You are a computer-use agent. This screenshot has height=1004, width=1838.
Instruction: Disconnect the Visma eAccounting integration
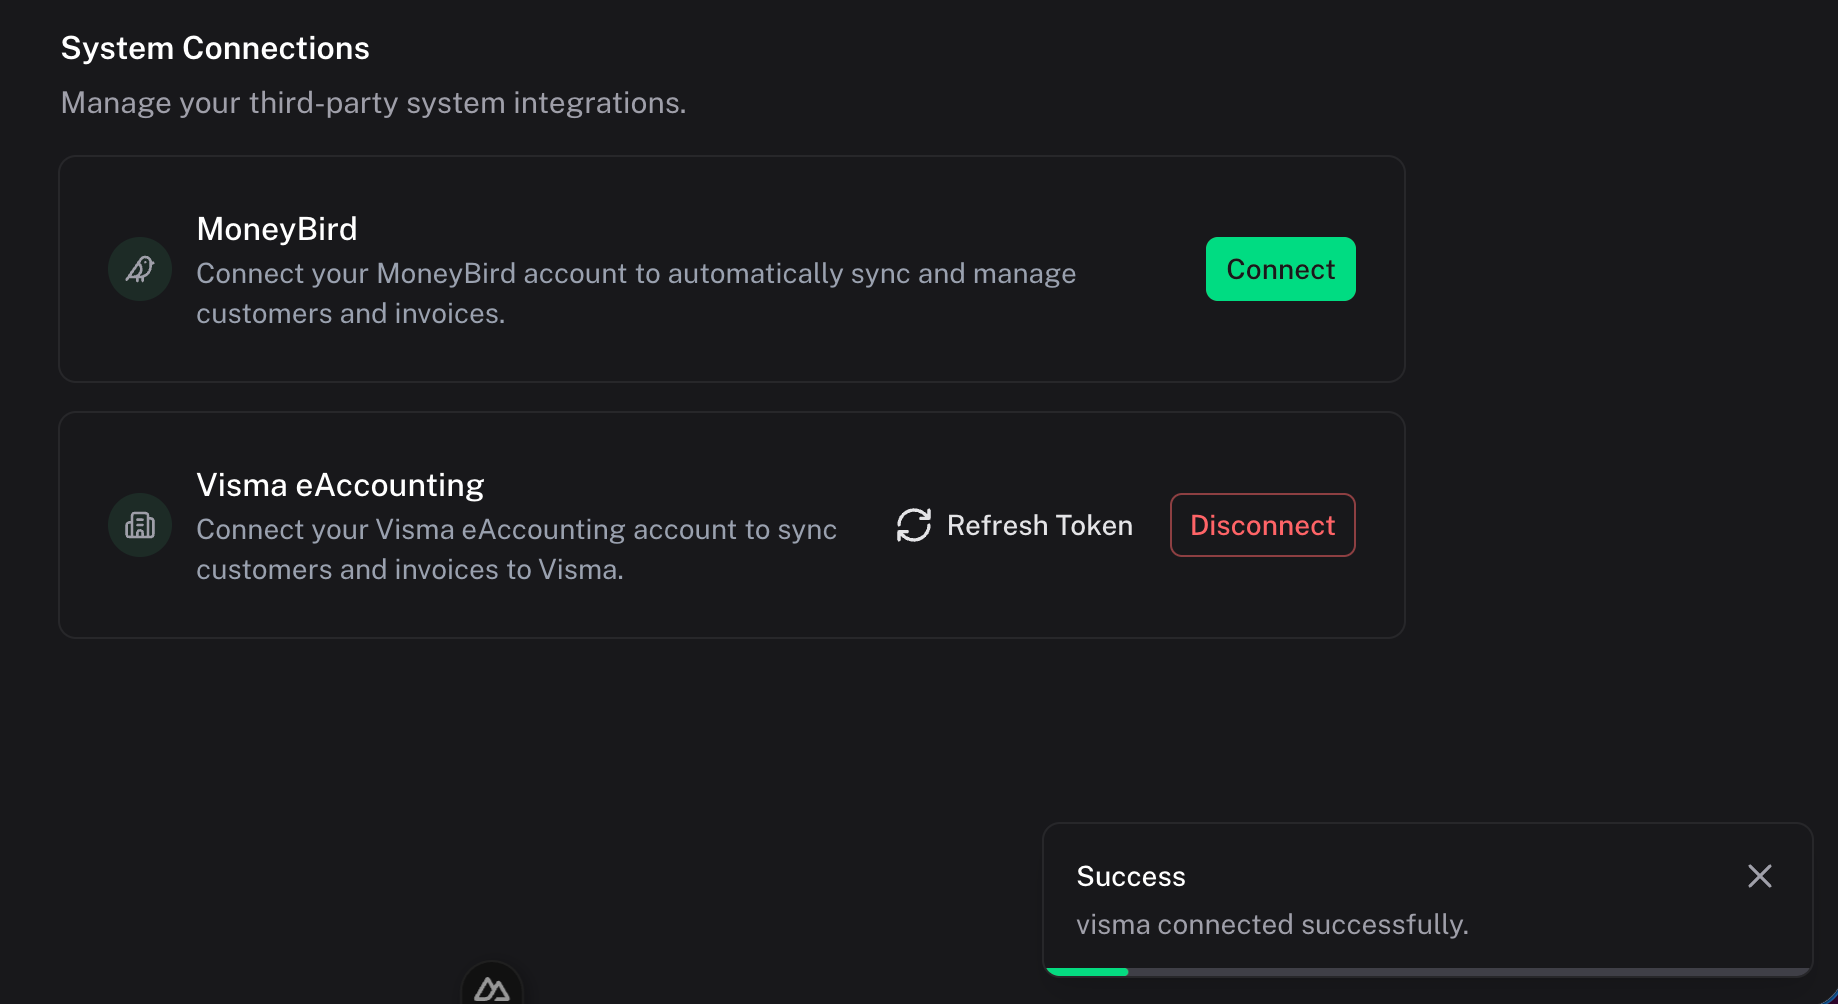pyautogui.click(x=1263, y=525)
